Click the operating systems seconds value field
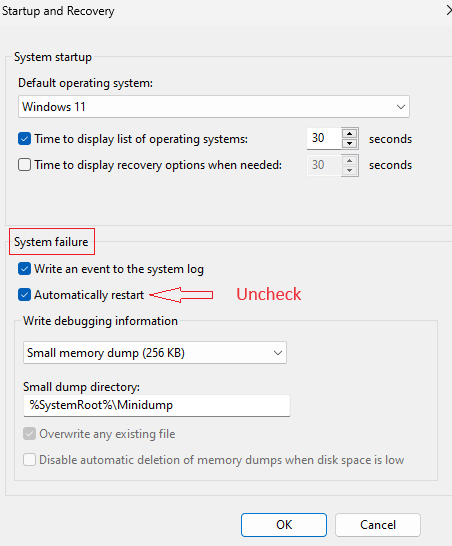The height and width of the screenshot is (546, 452). 324,138
